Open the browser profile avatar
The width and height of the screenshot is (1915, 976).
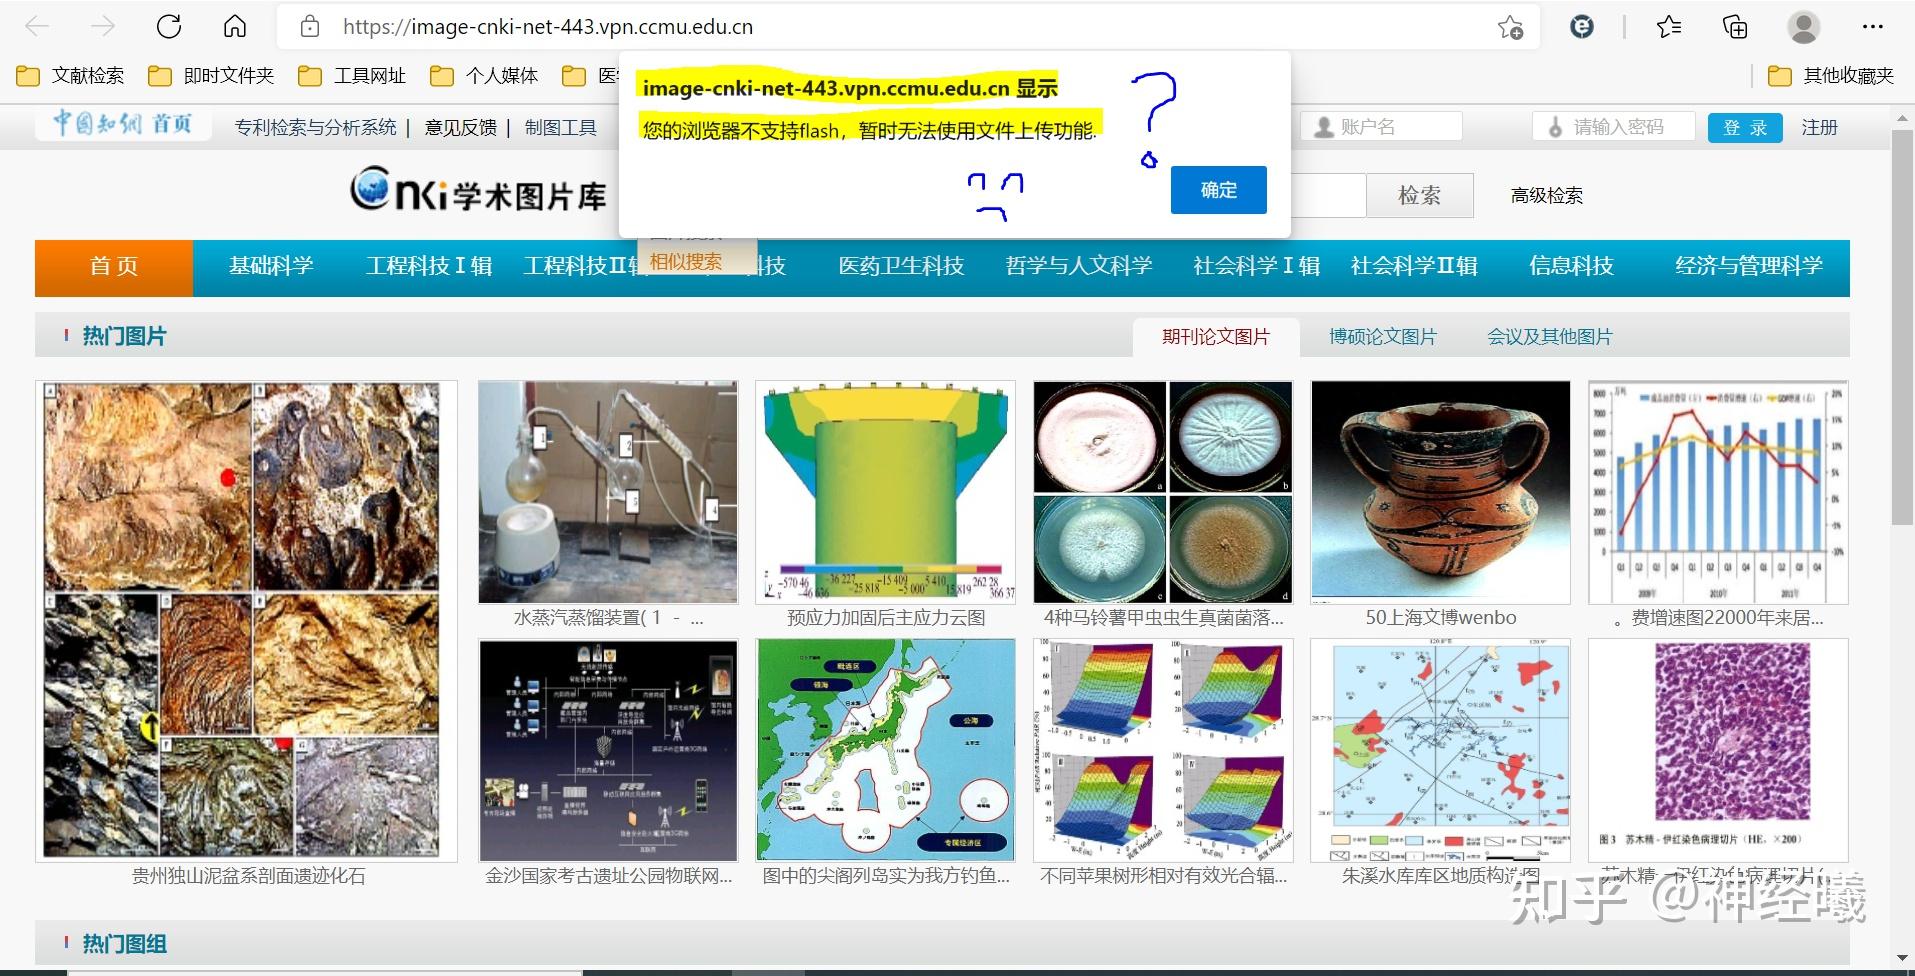point(1803,27)
